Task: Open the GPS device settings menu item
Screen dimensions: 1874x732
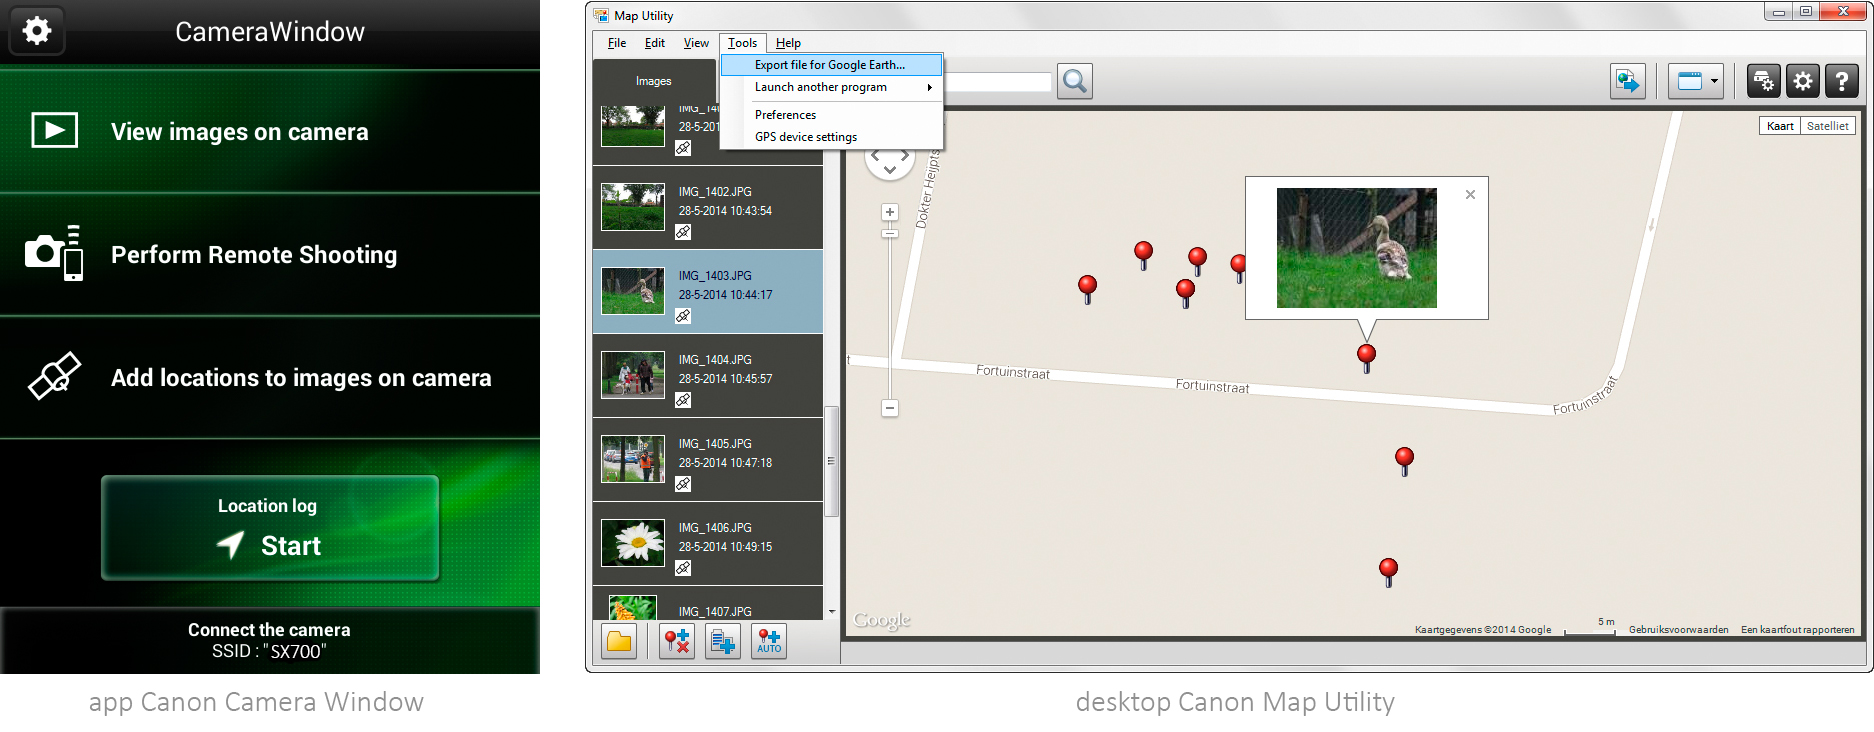Action: [x=806, y=137]
